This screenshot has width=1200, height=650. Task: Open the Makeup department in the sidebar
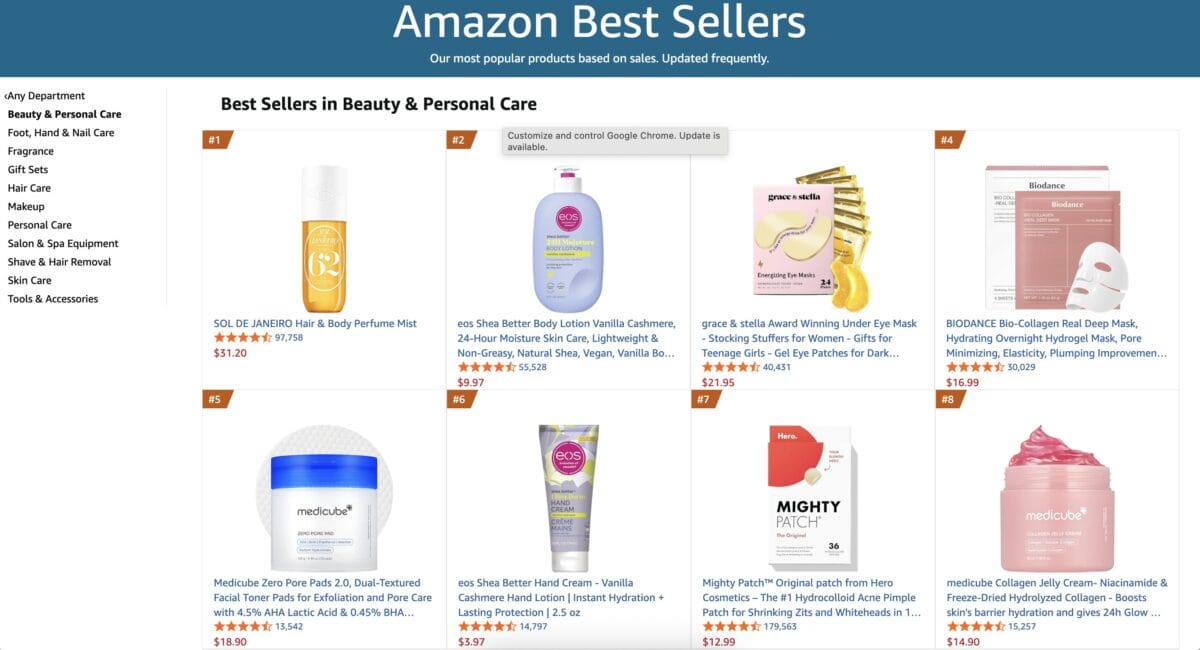[25, 206]
